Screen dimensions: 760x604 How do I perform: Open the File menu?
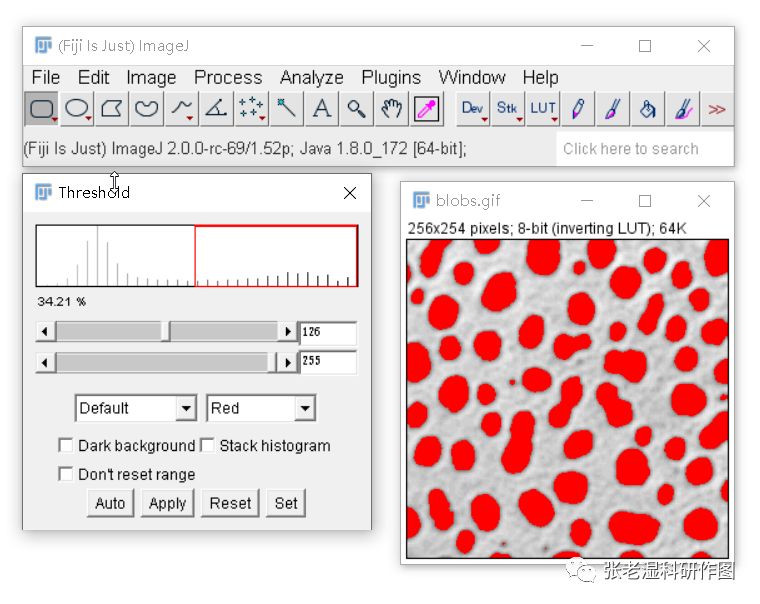46,78
